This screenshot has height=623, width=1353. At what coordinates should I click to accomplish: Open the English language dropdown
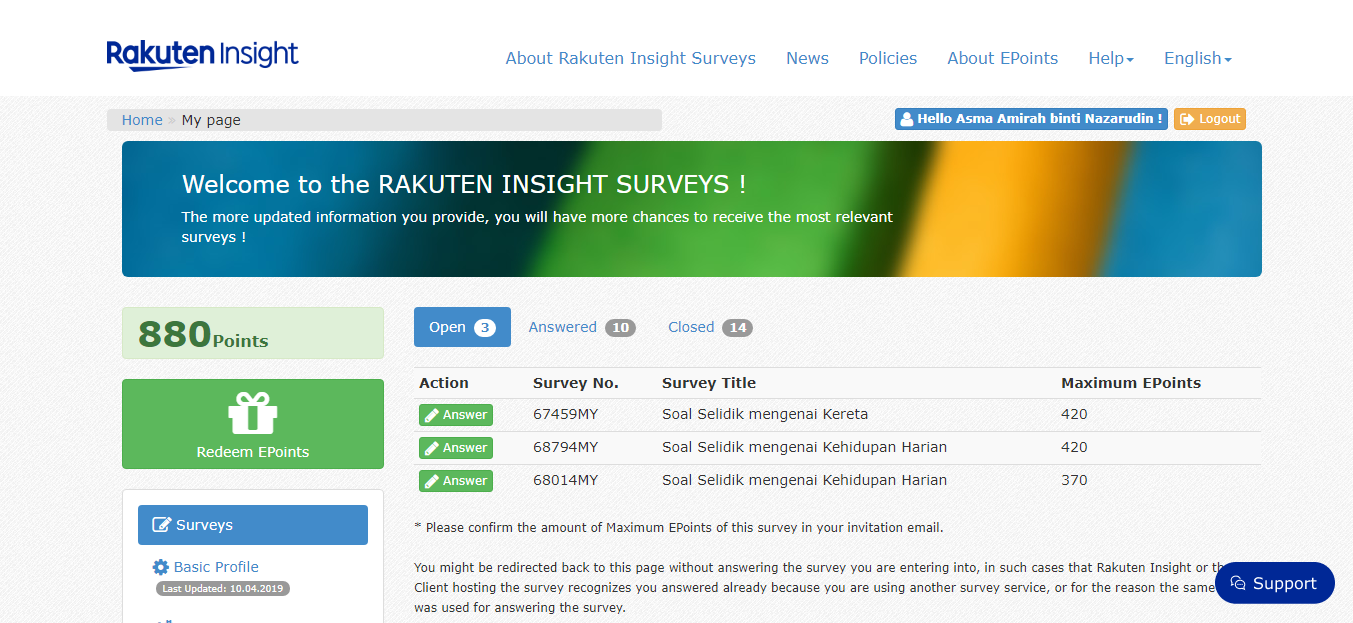1198,58
